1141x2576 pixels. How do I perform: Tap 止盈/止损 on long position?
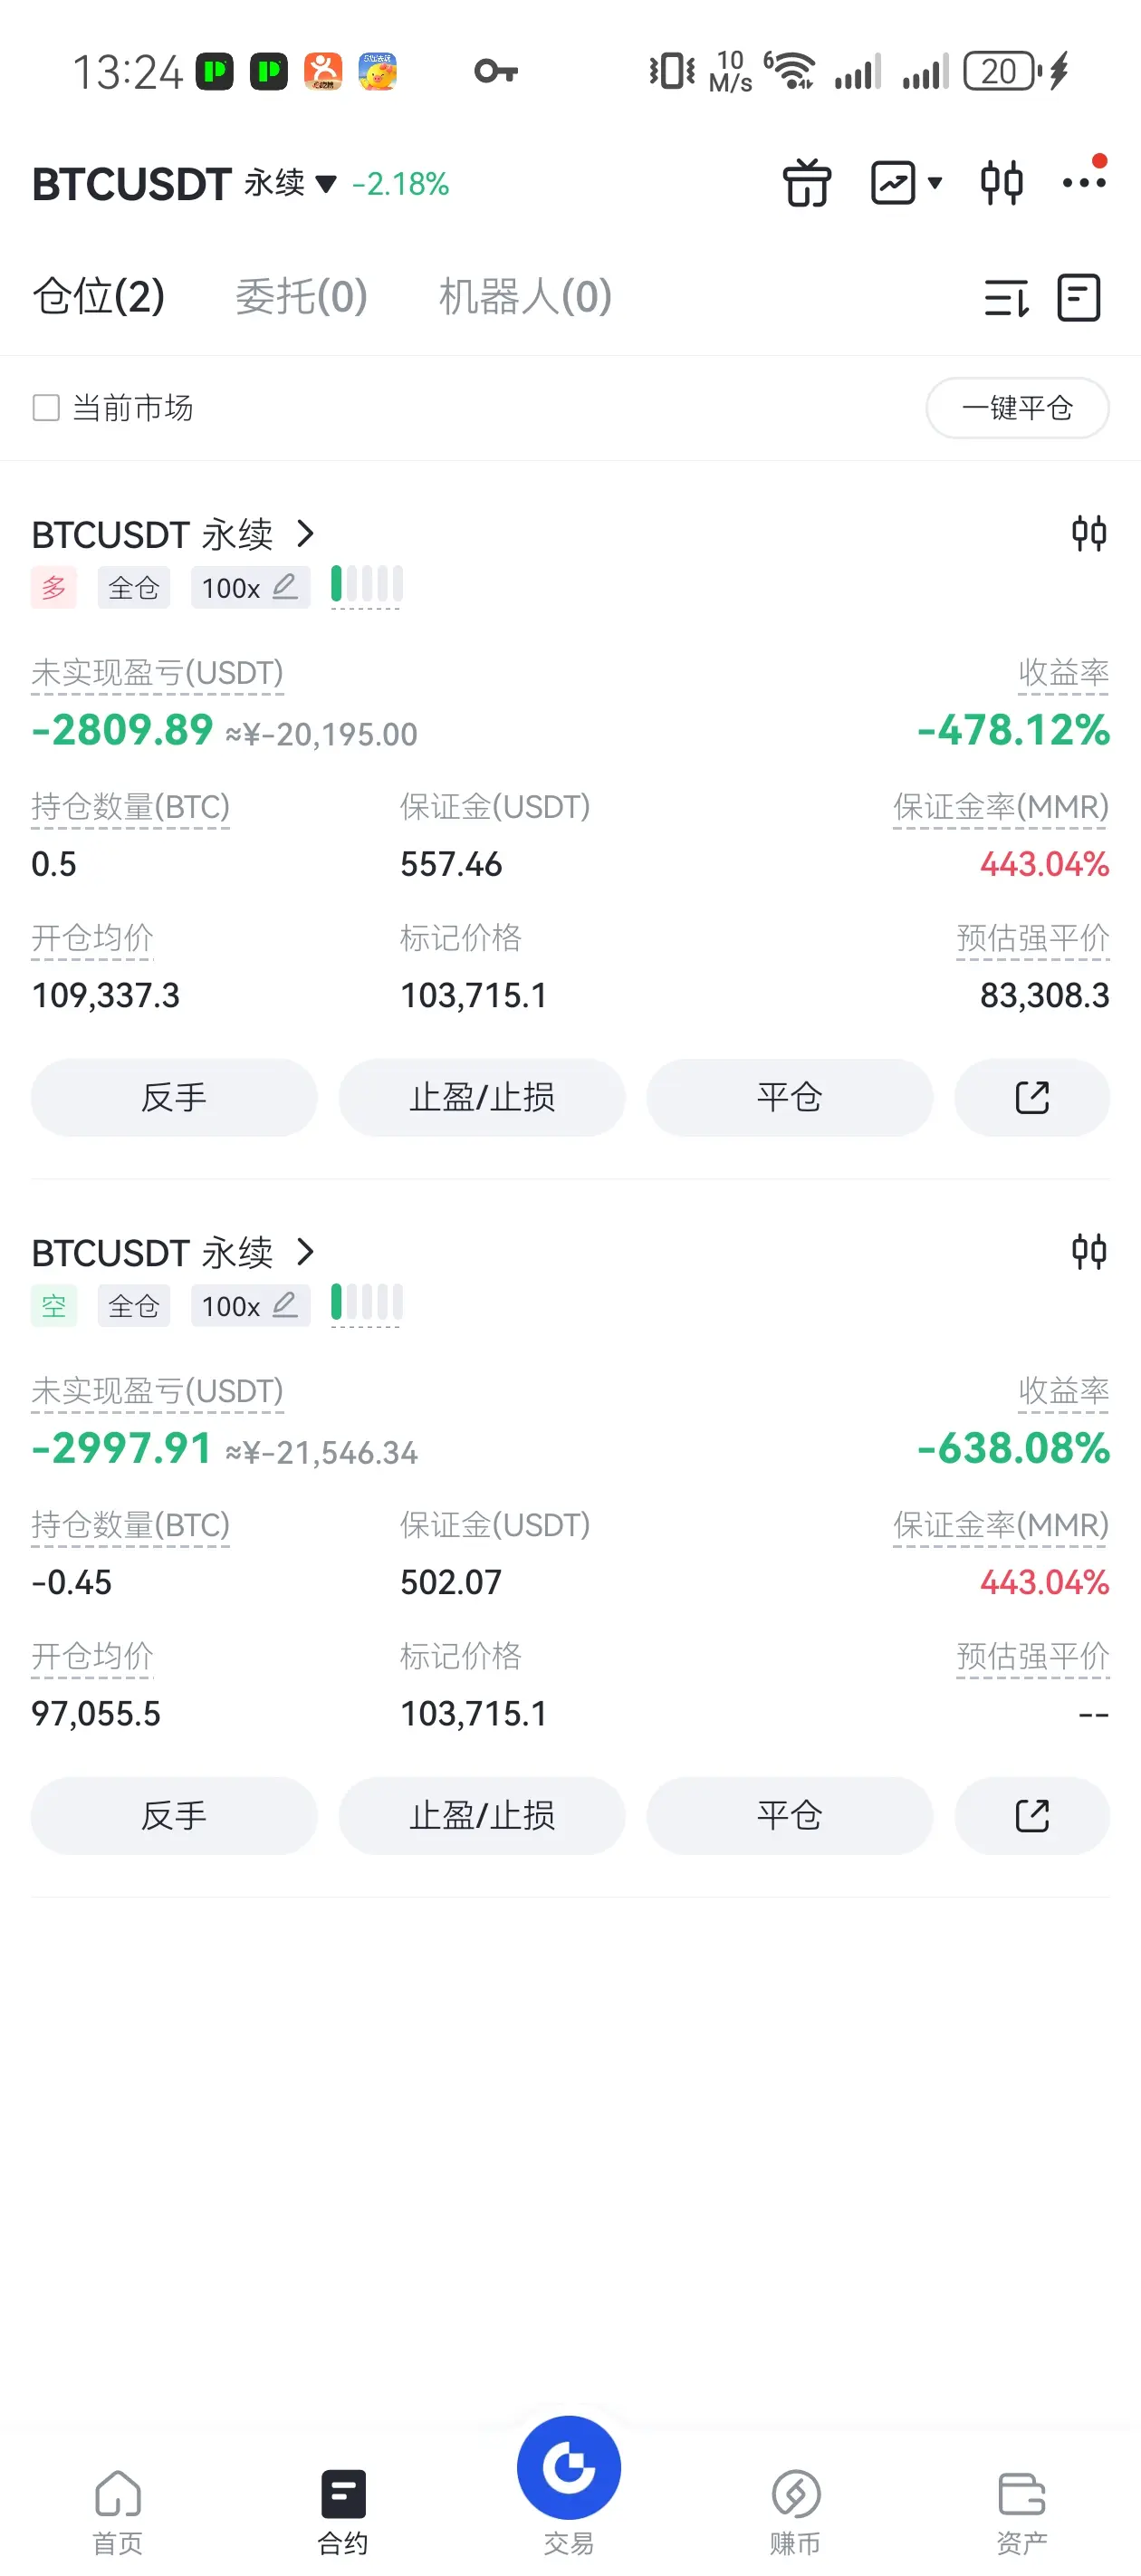coord(482,1097)
